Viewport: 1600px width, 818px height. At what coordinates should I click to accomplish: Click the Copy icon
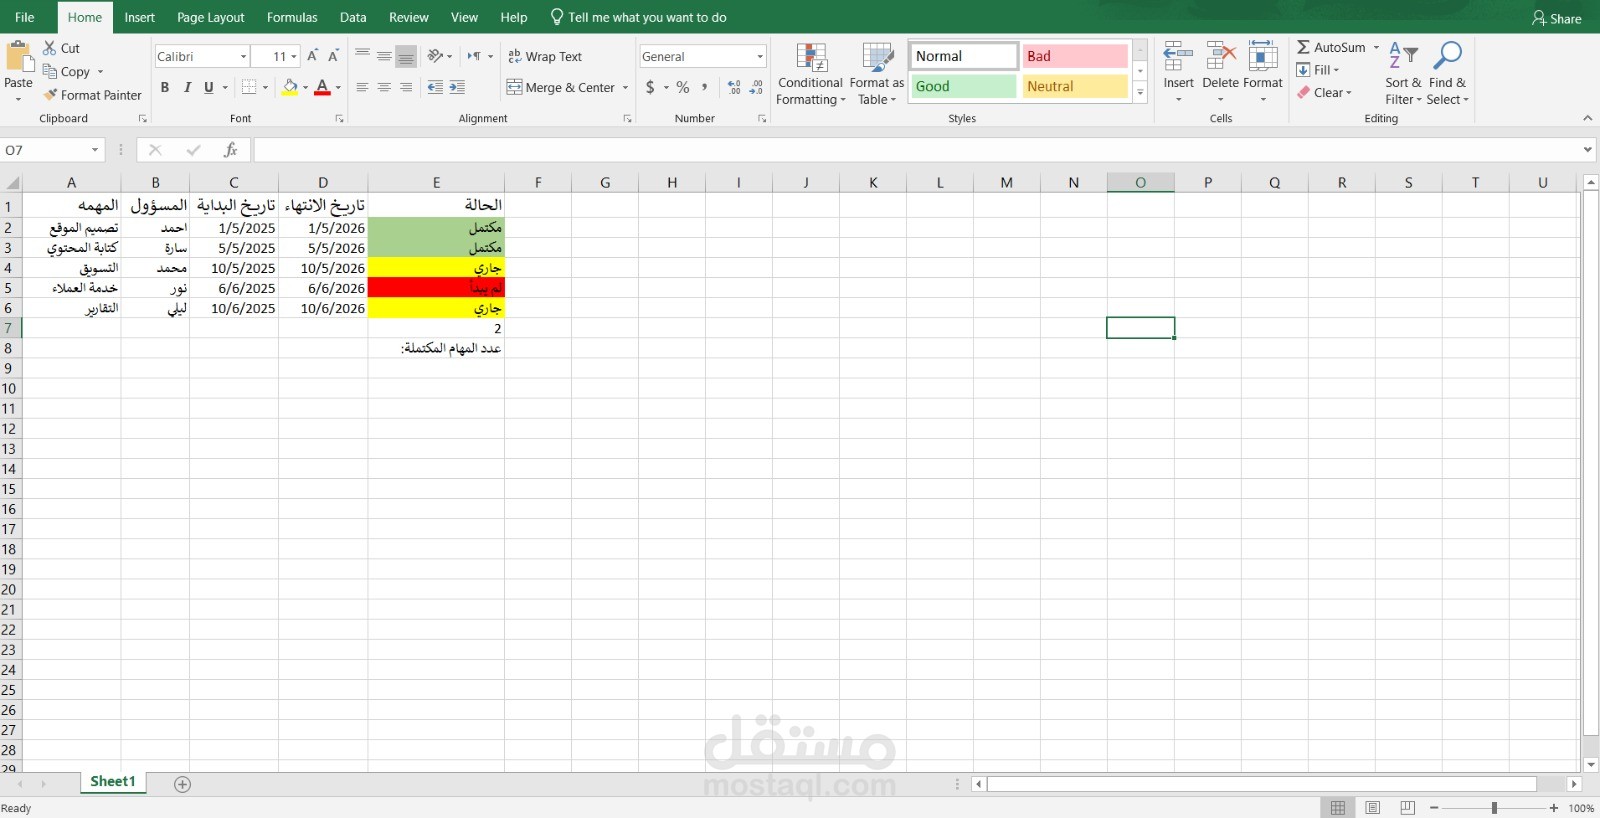click(50, 71)
